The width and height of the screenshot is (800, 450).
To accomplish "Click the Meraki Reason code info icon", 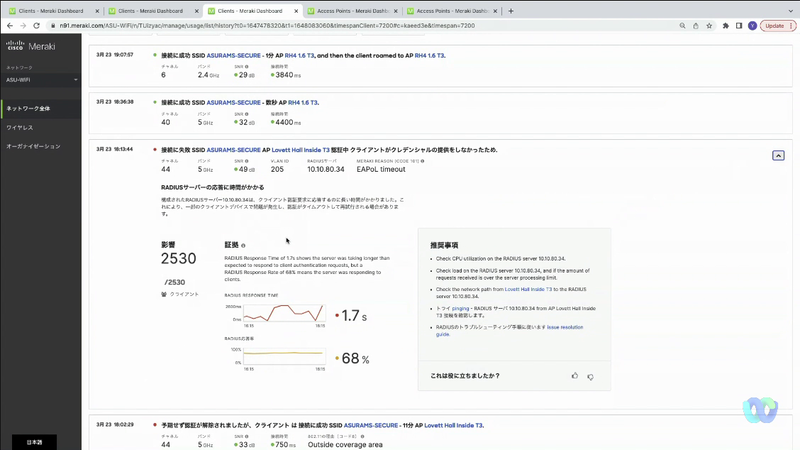I will pos(422,161).
